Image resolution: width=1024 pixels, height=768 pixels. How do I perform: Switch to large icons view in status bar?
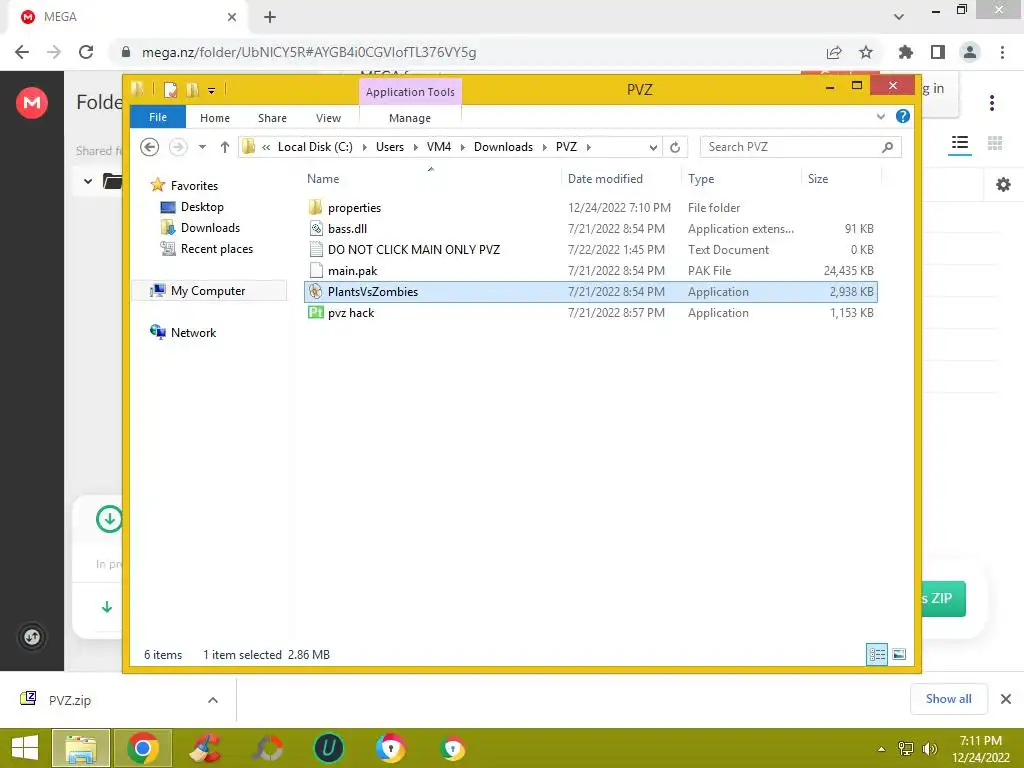coord(899,654)
